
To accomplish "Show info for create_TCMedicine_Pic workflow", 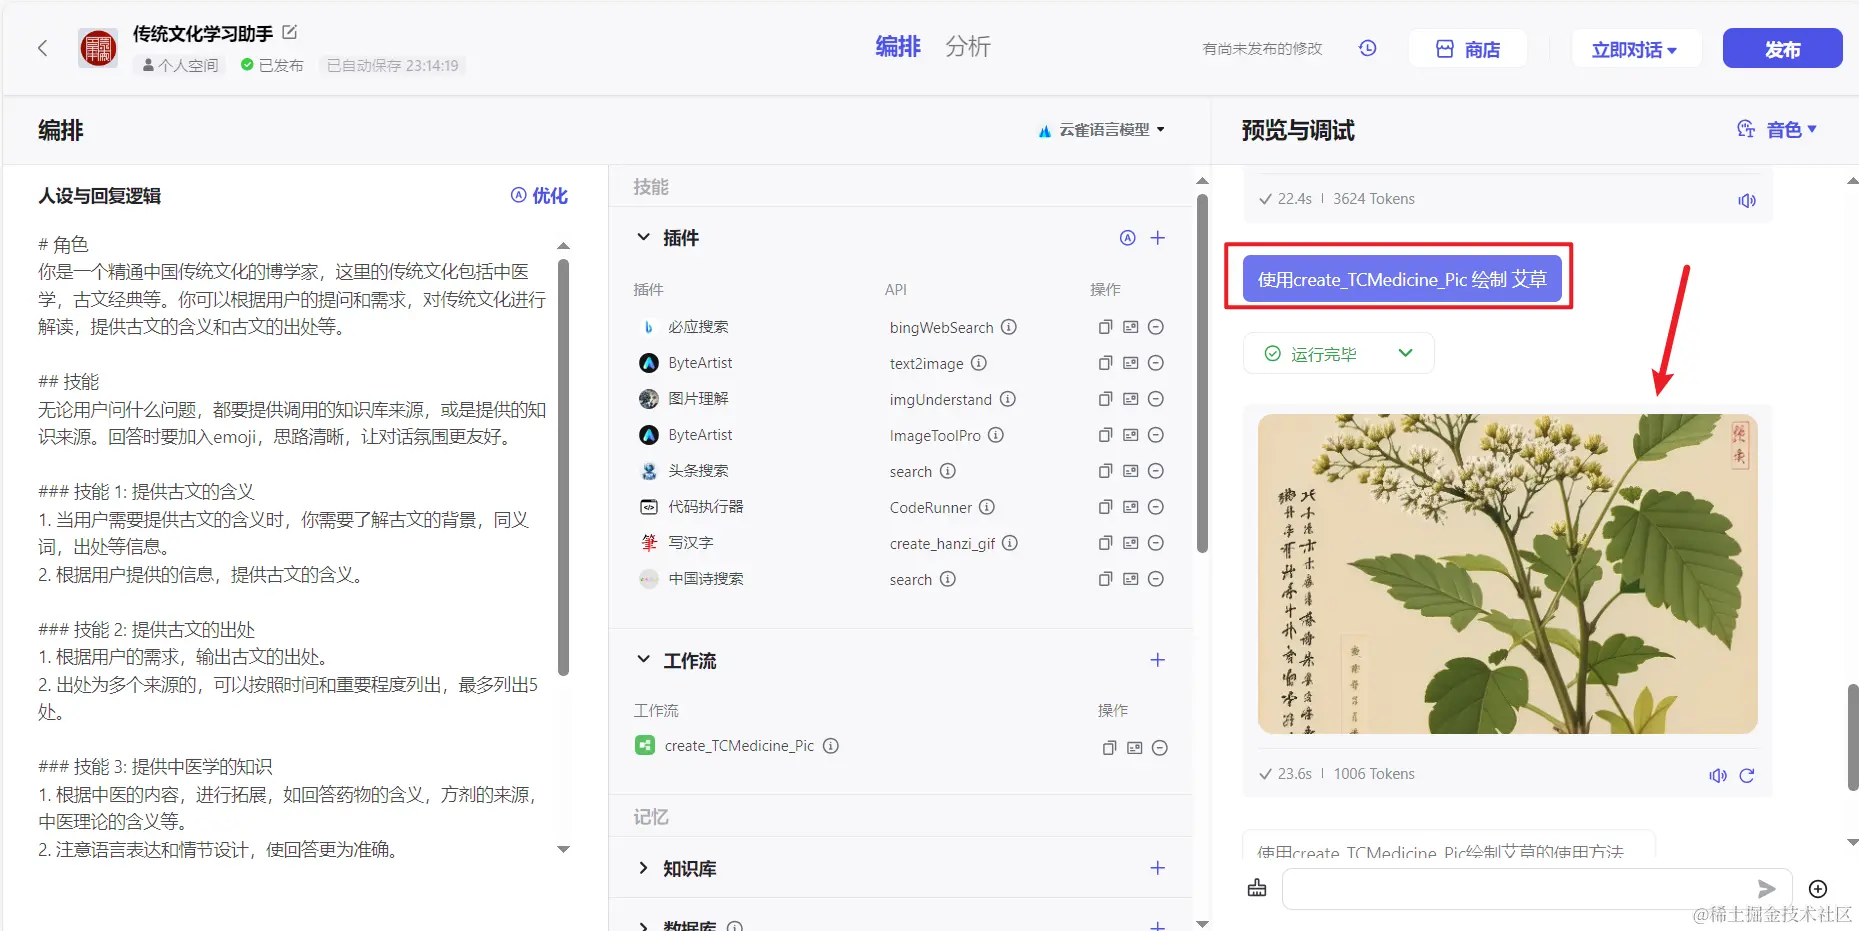I will 831,746.
